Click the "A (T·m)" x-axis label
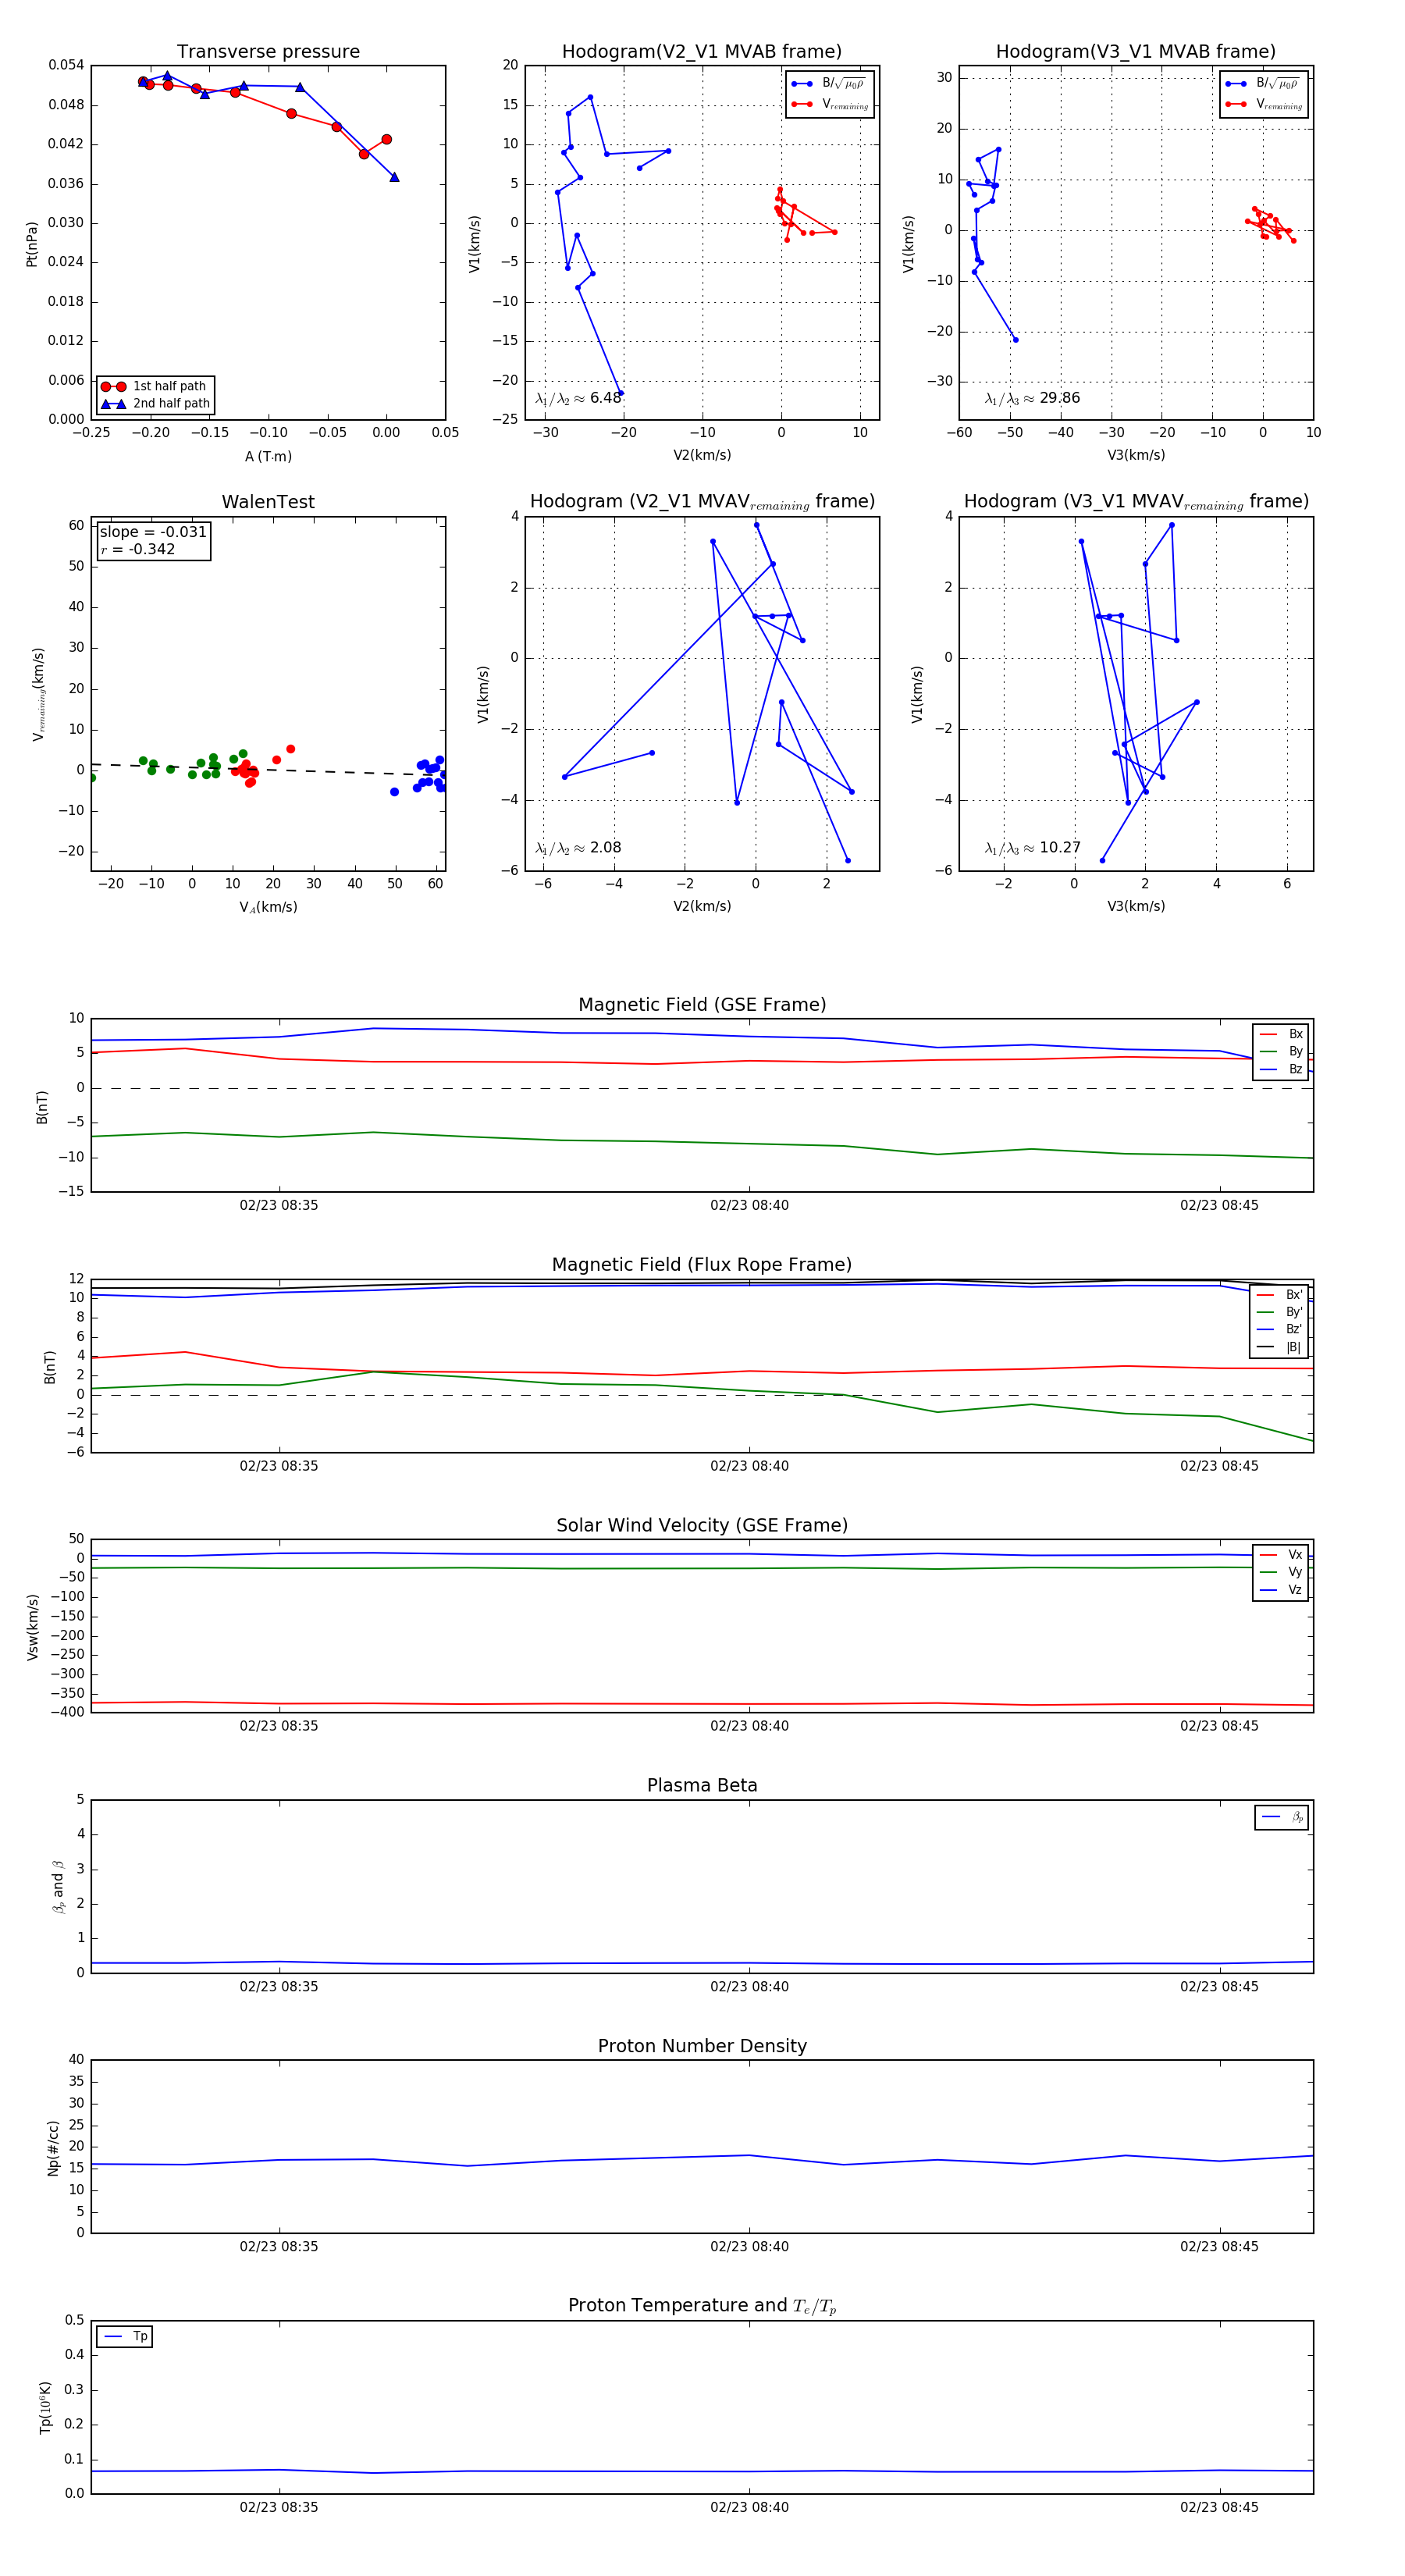The image size is (1405, 2576). point(268,456)
